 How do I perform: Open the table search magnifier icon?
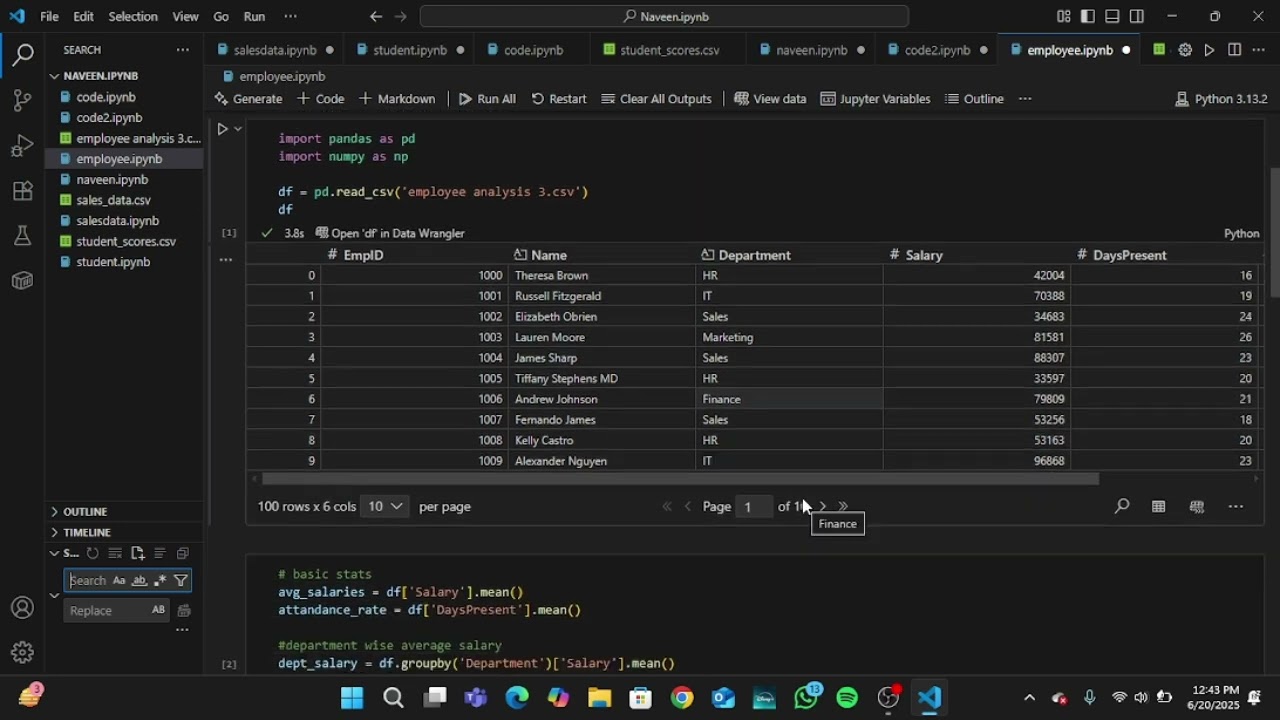tap(1122, 507)
